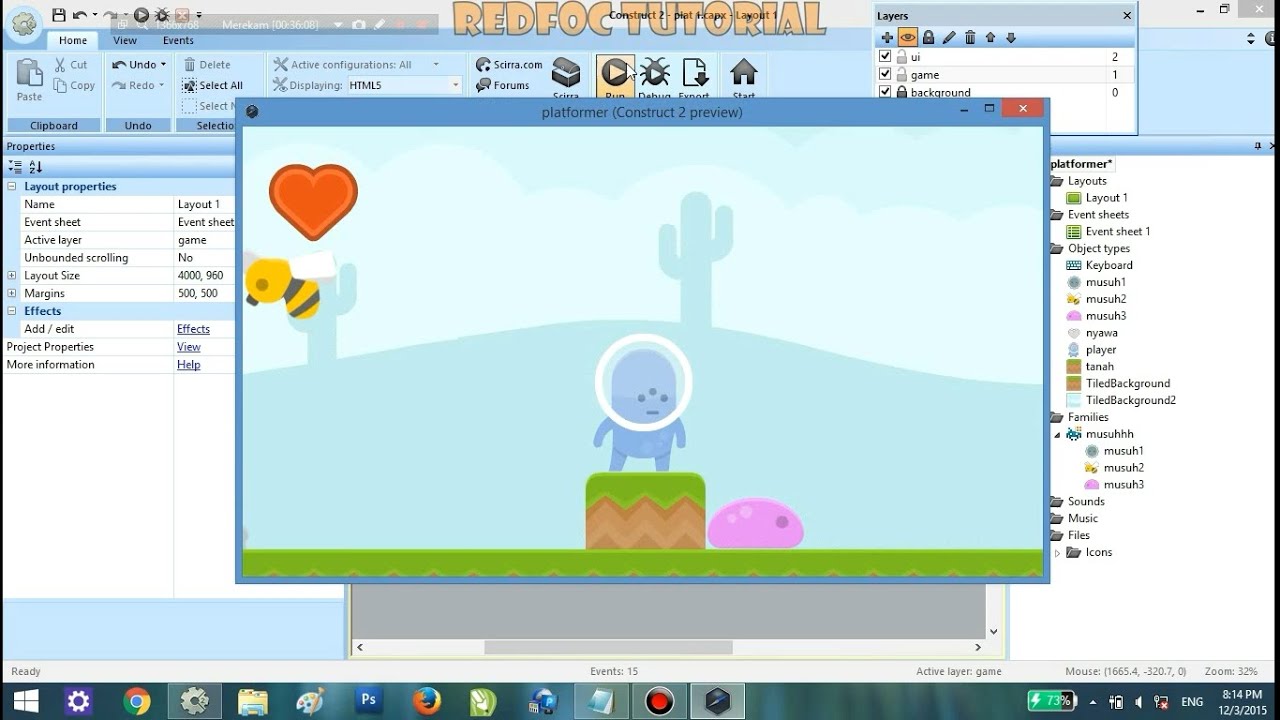Image resolution: width=1280 pixels, height=720 pixels.
Task: Click the quick access Run play icon
Action: [x=141, y=15]
